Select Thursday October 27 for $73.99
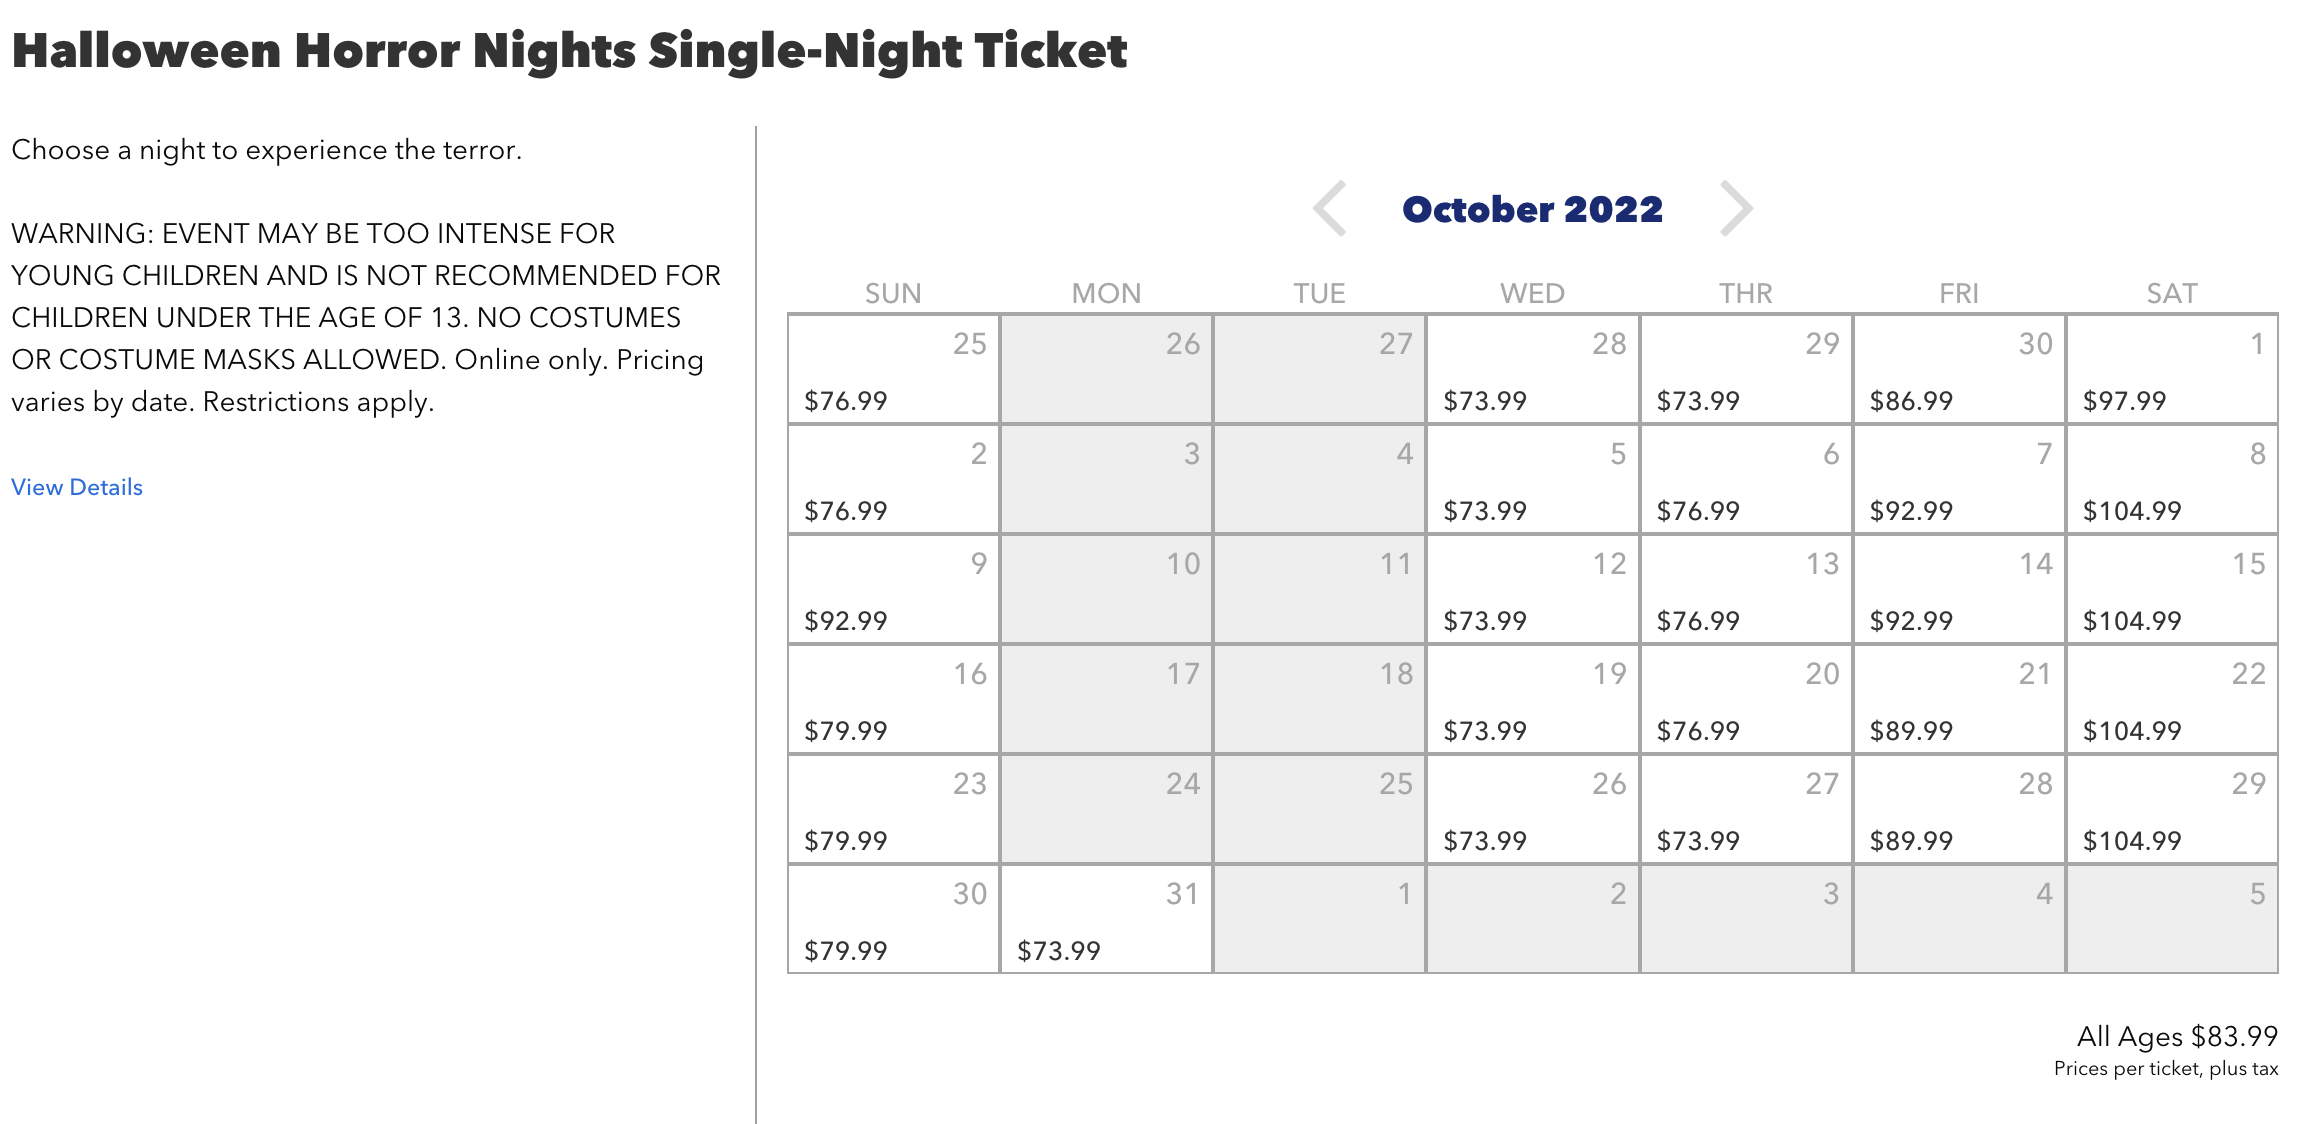The image size is (2314, 1124). 1746,809
